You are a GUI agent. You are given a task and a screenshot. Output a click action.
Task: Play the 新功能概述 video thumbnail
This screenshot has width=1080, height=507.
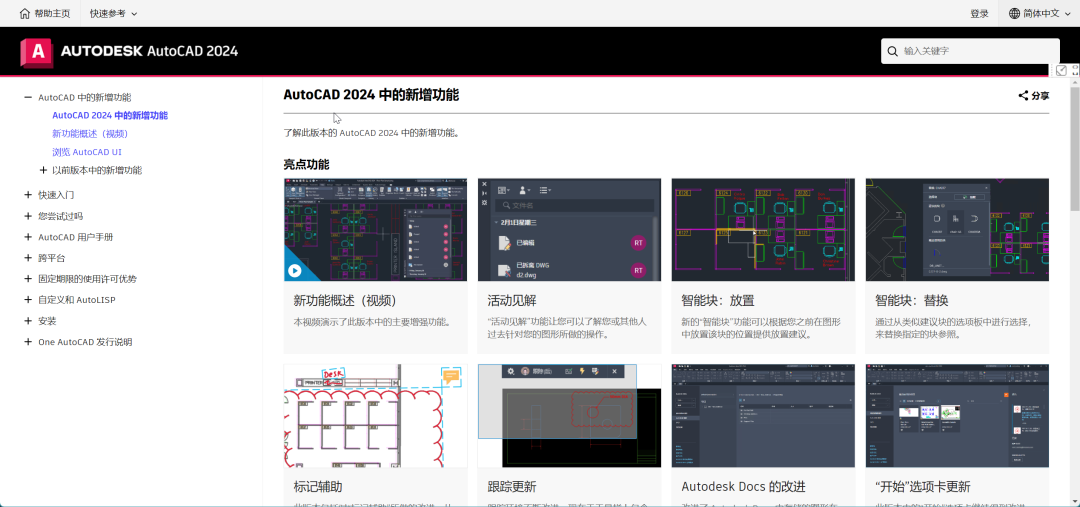[375, 229]
